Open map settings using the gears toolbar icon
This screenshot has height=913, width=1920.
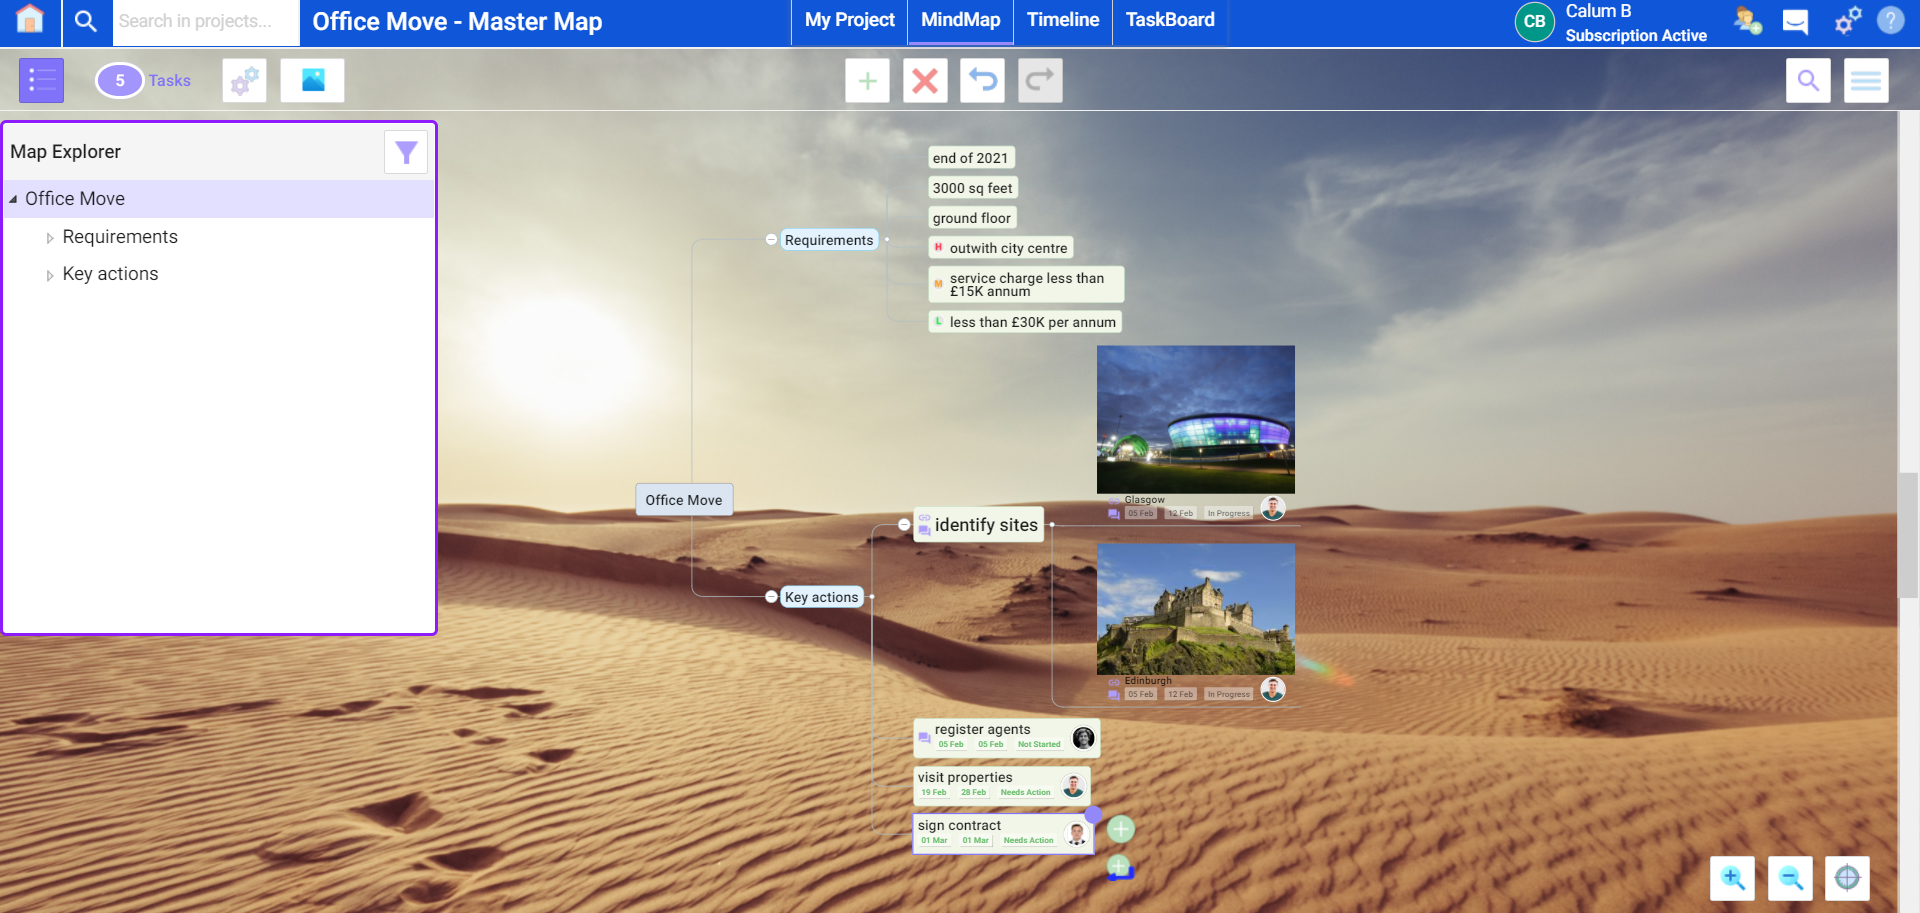pos(243,80)
